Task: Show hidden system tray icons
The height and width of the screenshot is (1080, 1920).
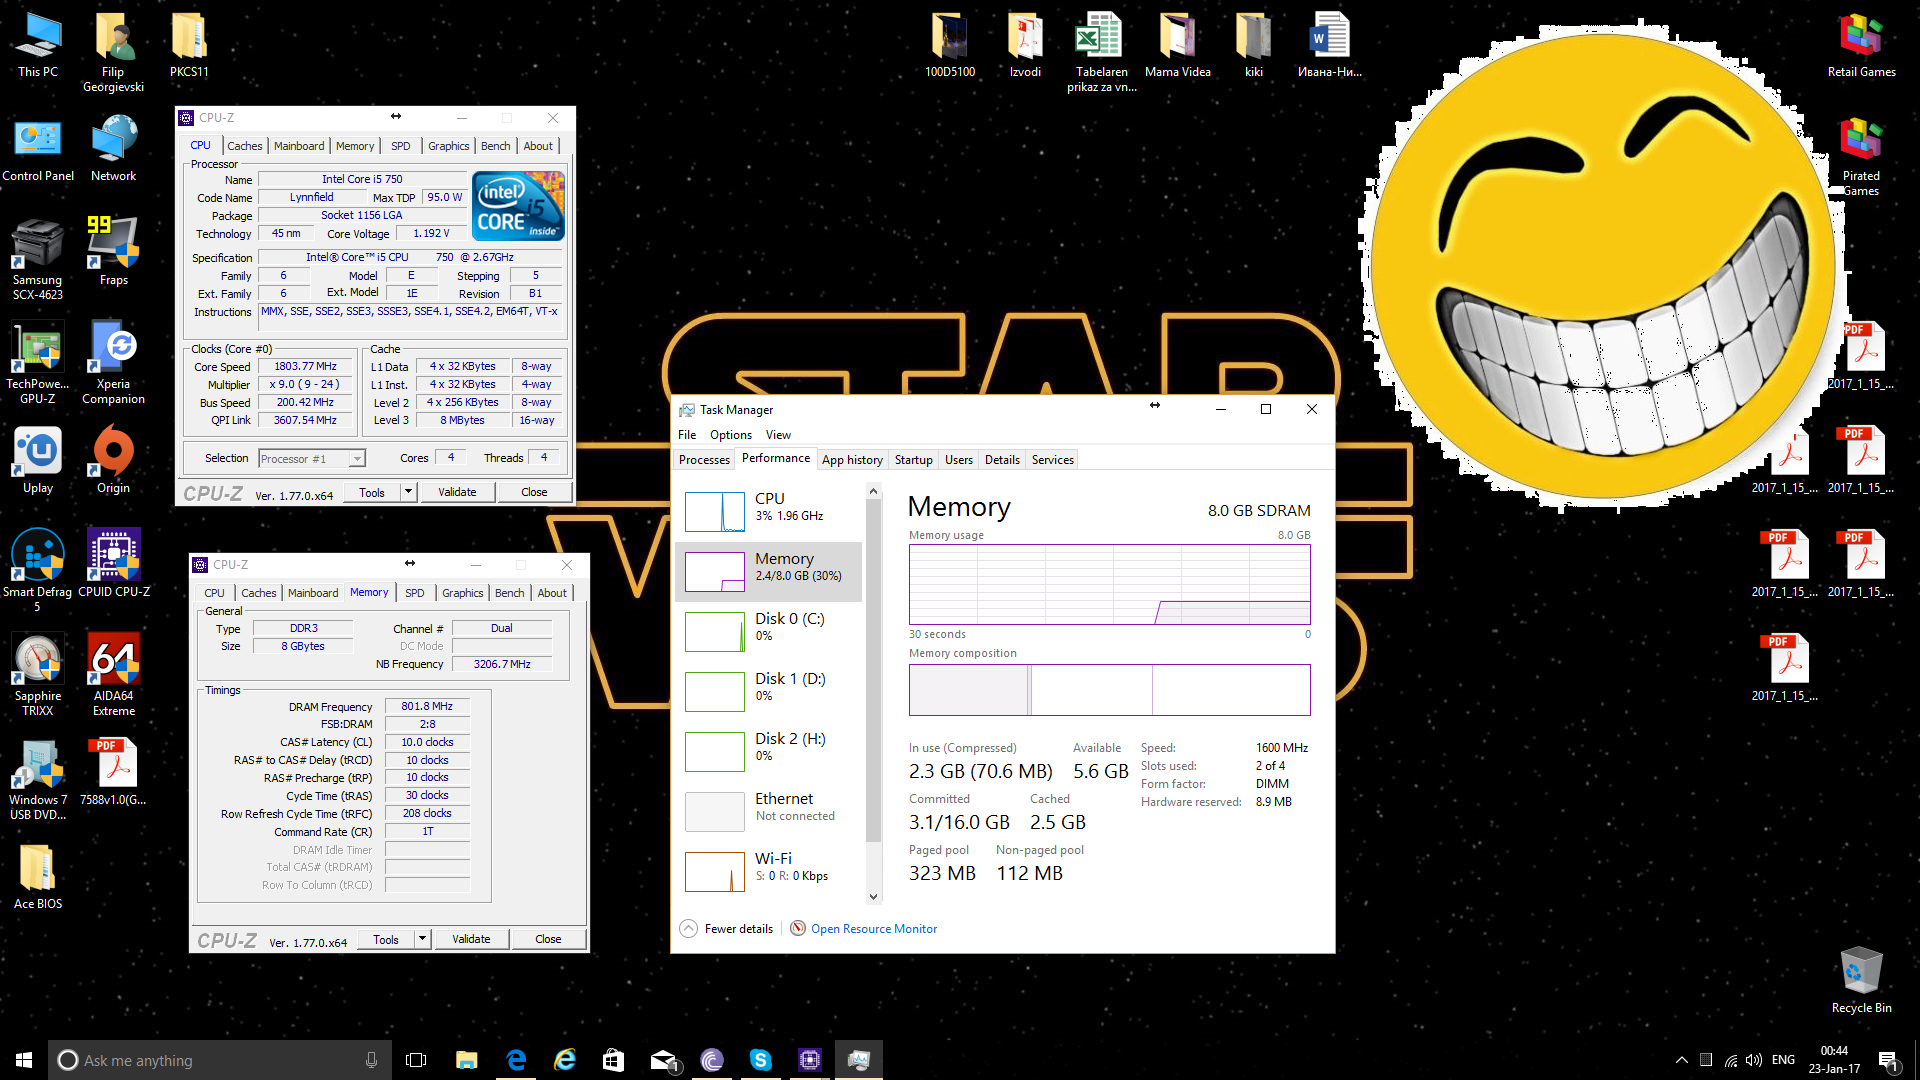Action: pyautogui.click(x=1682, y=1060)
